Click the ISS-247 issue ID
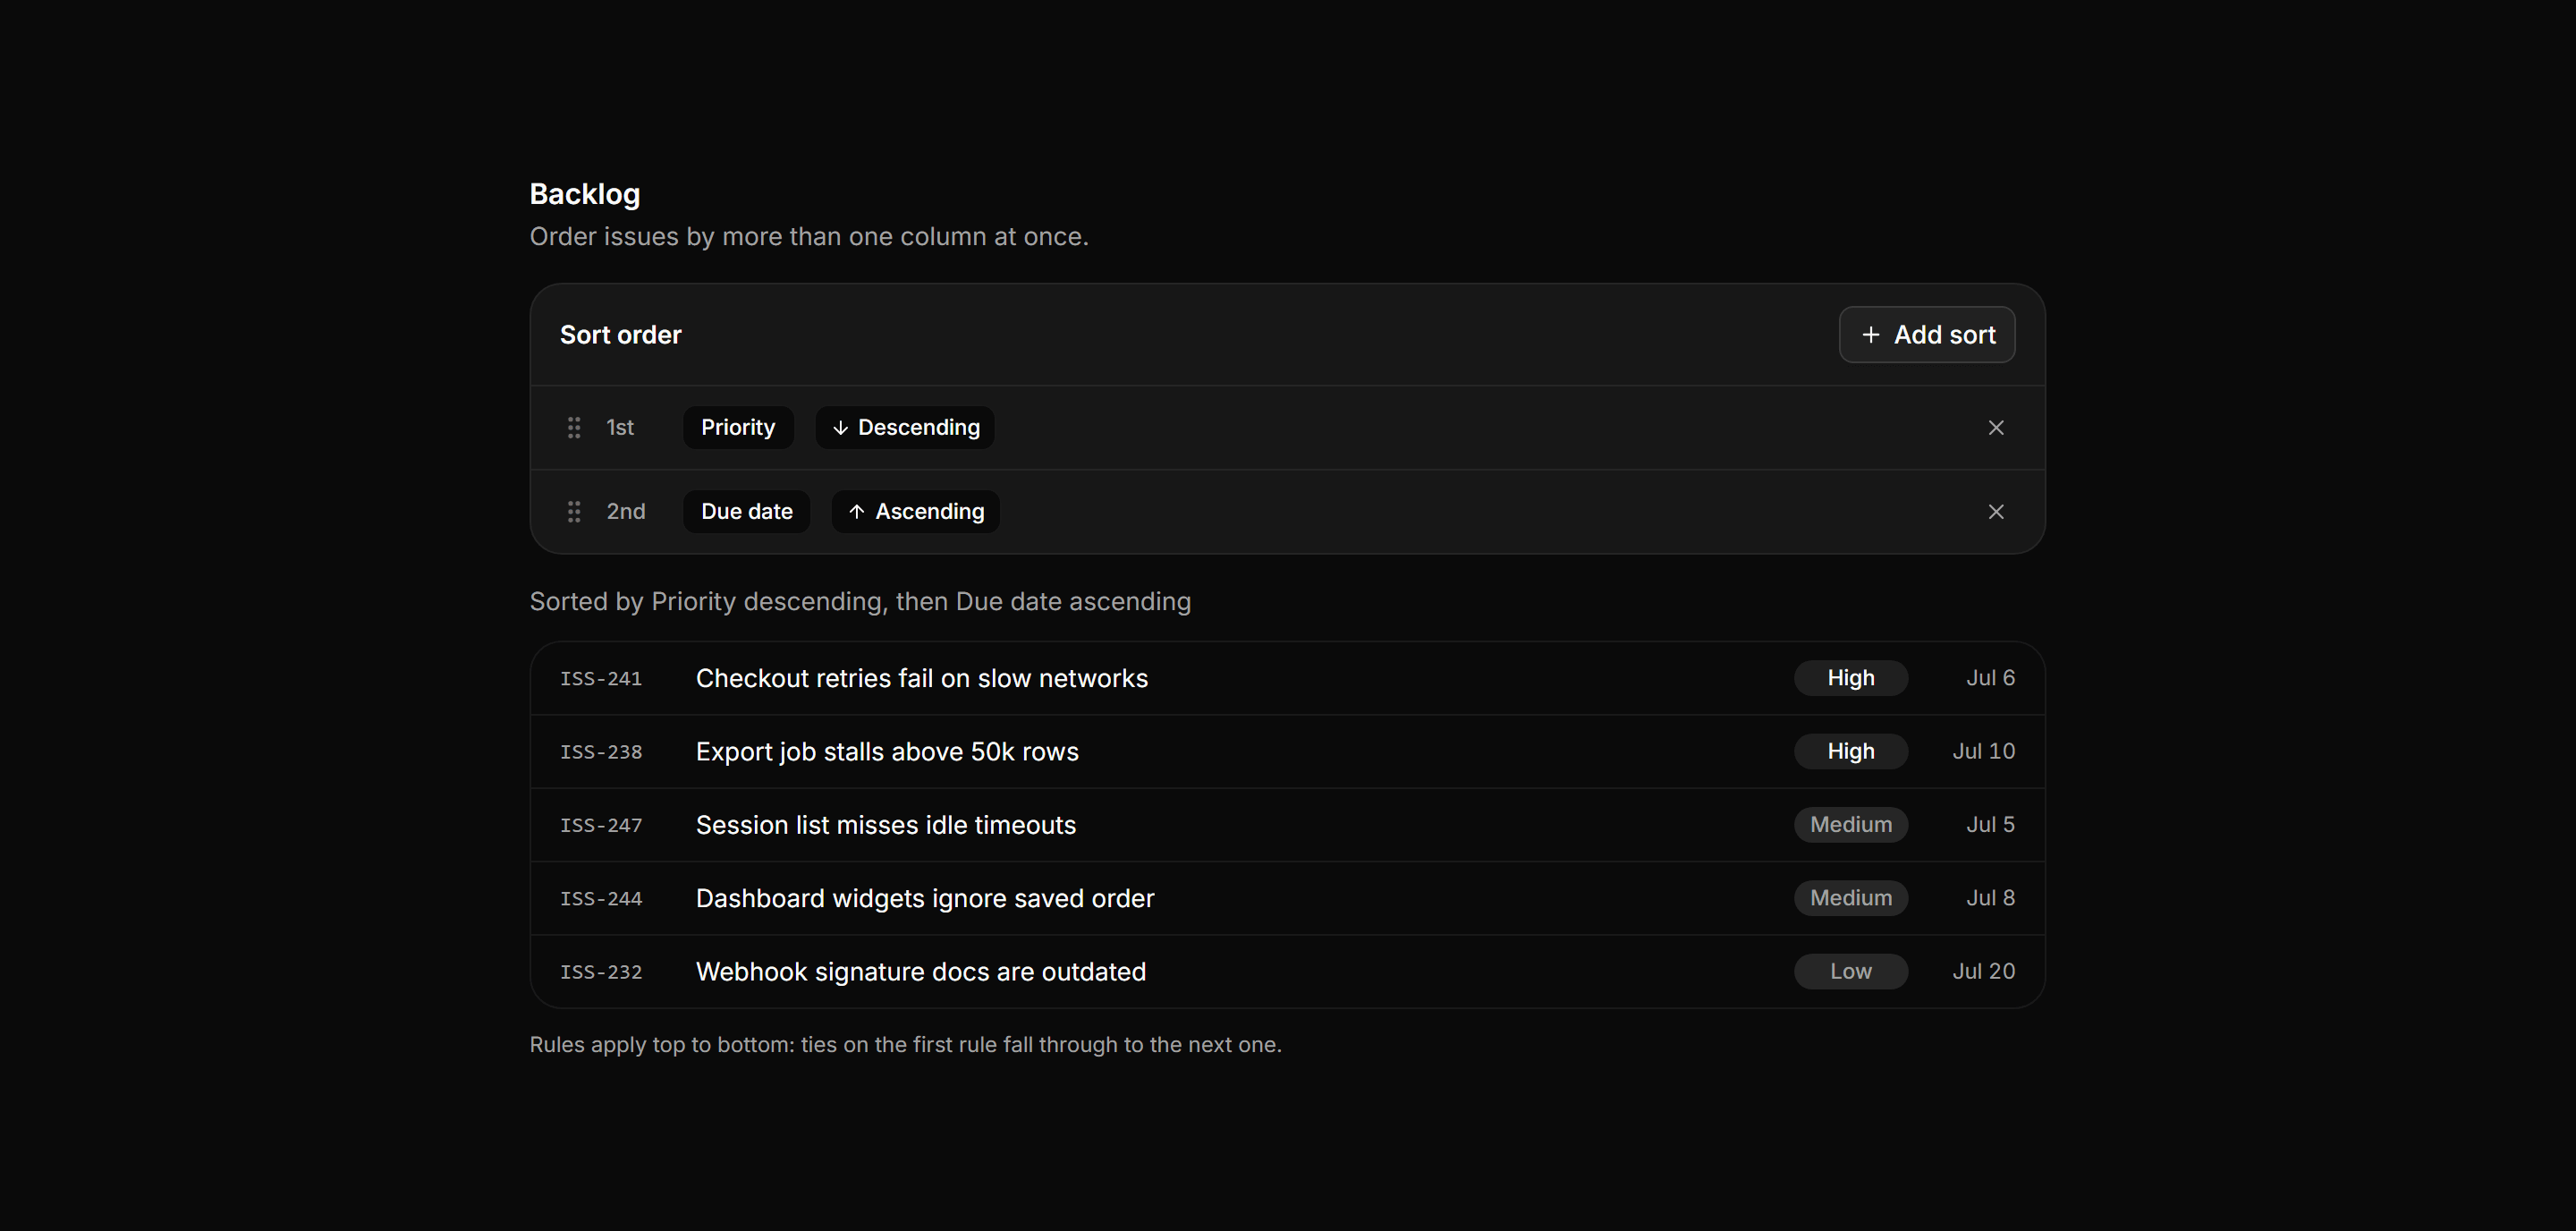 (x=601, y=825)
